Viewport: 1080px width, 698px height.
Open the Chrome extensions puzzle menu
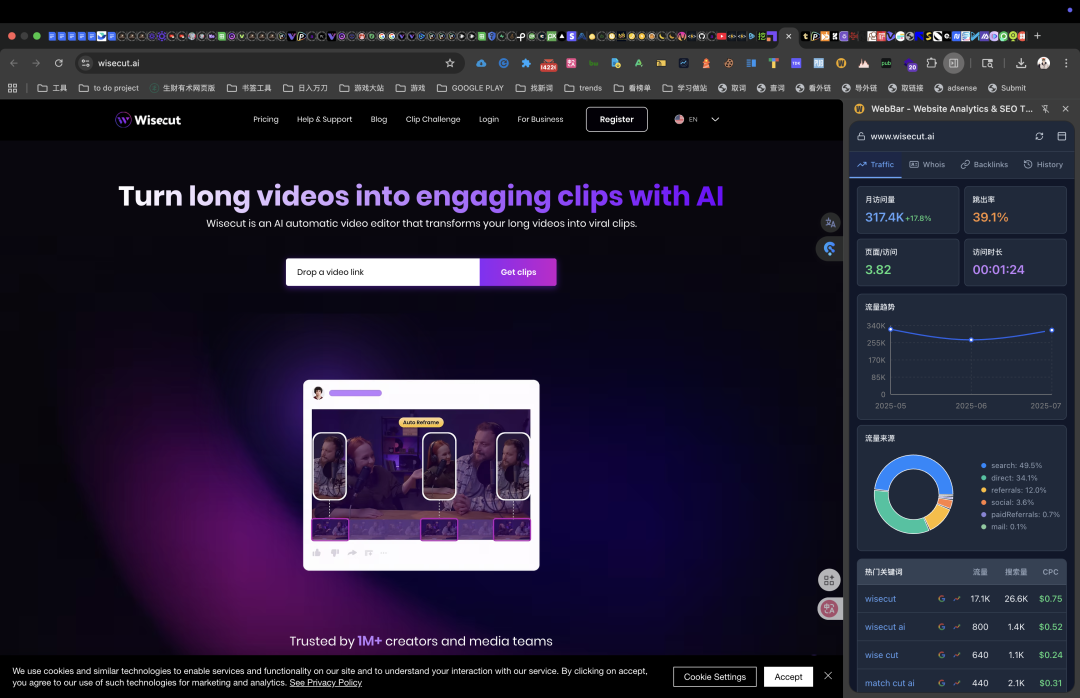point(931,63)
